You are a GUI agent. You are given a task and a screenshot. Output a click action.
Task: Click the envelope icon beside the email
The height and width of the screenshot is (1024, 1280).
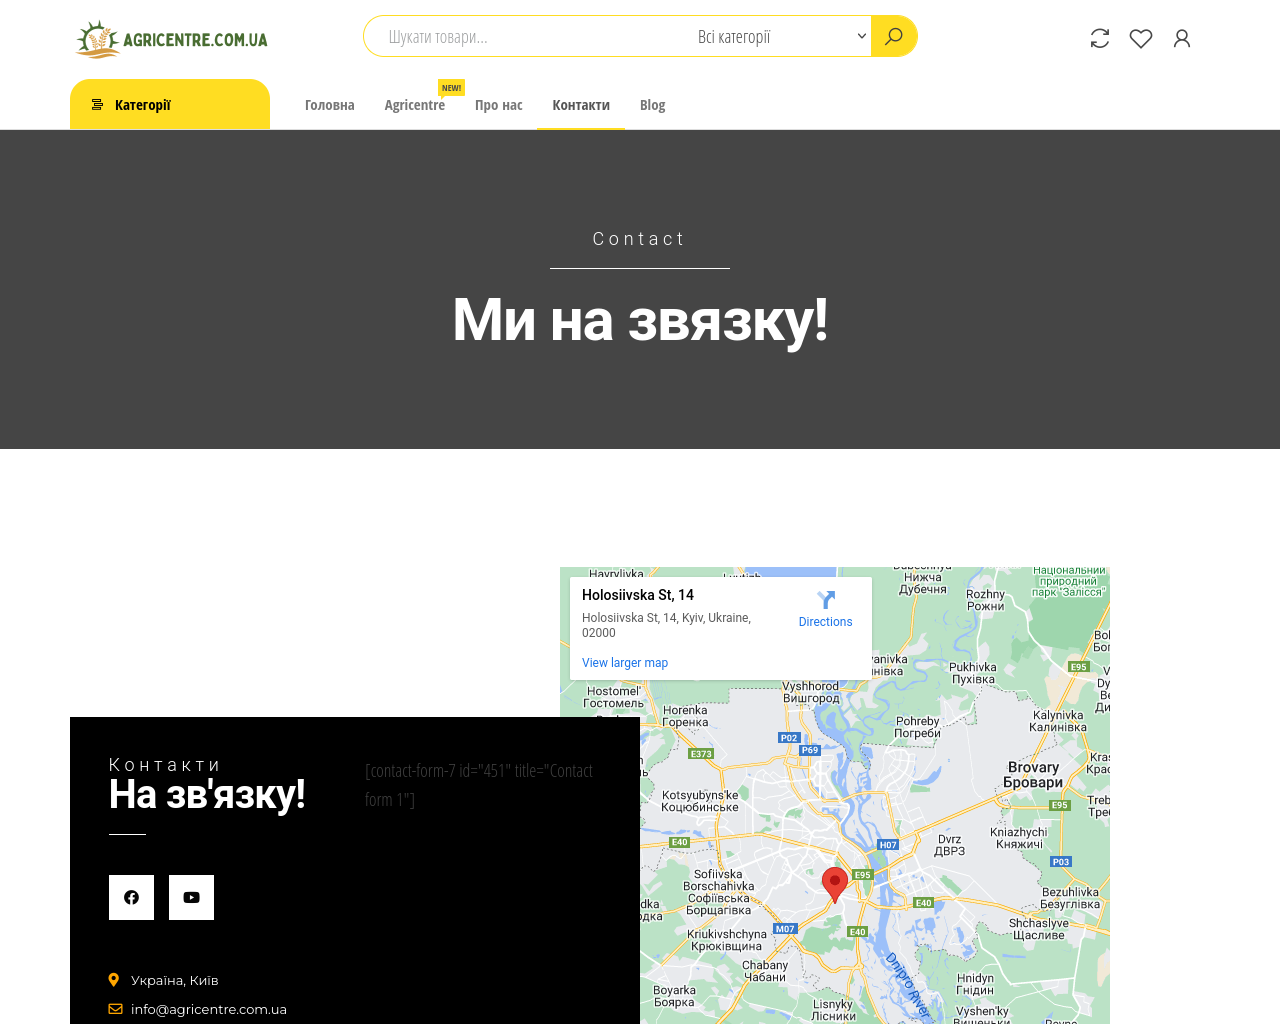tap(115, 1009)
